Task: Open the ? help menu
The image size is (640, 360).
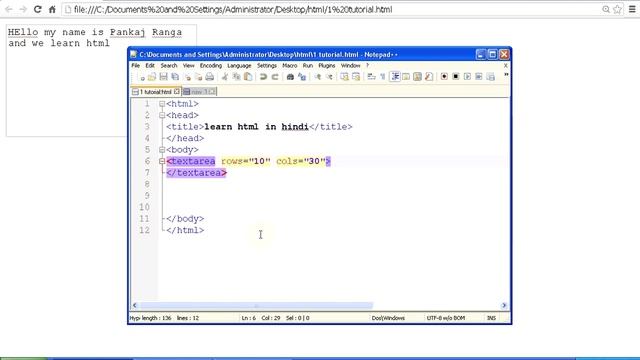Action: (x=367, y=65)
